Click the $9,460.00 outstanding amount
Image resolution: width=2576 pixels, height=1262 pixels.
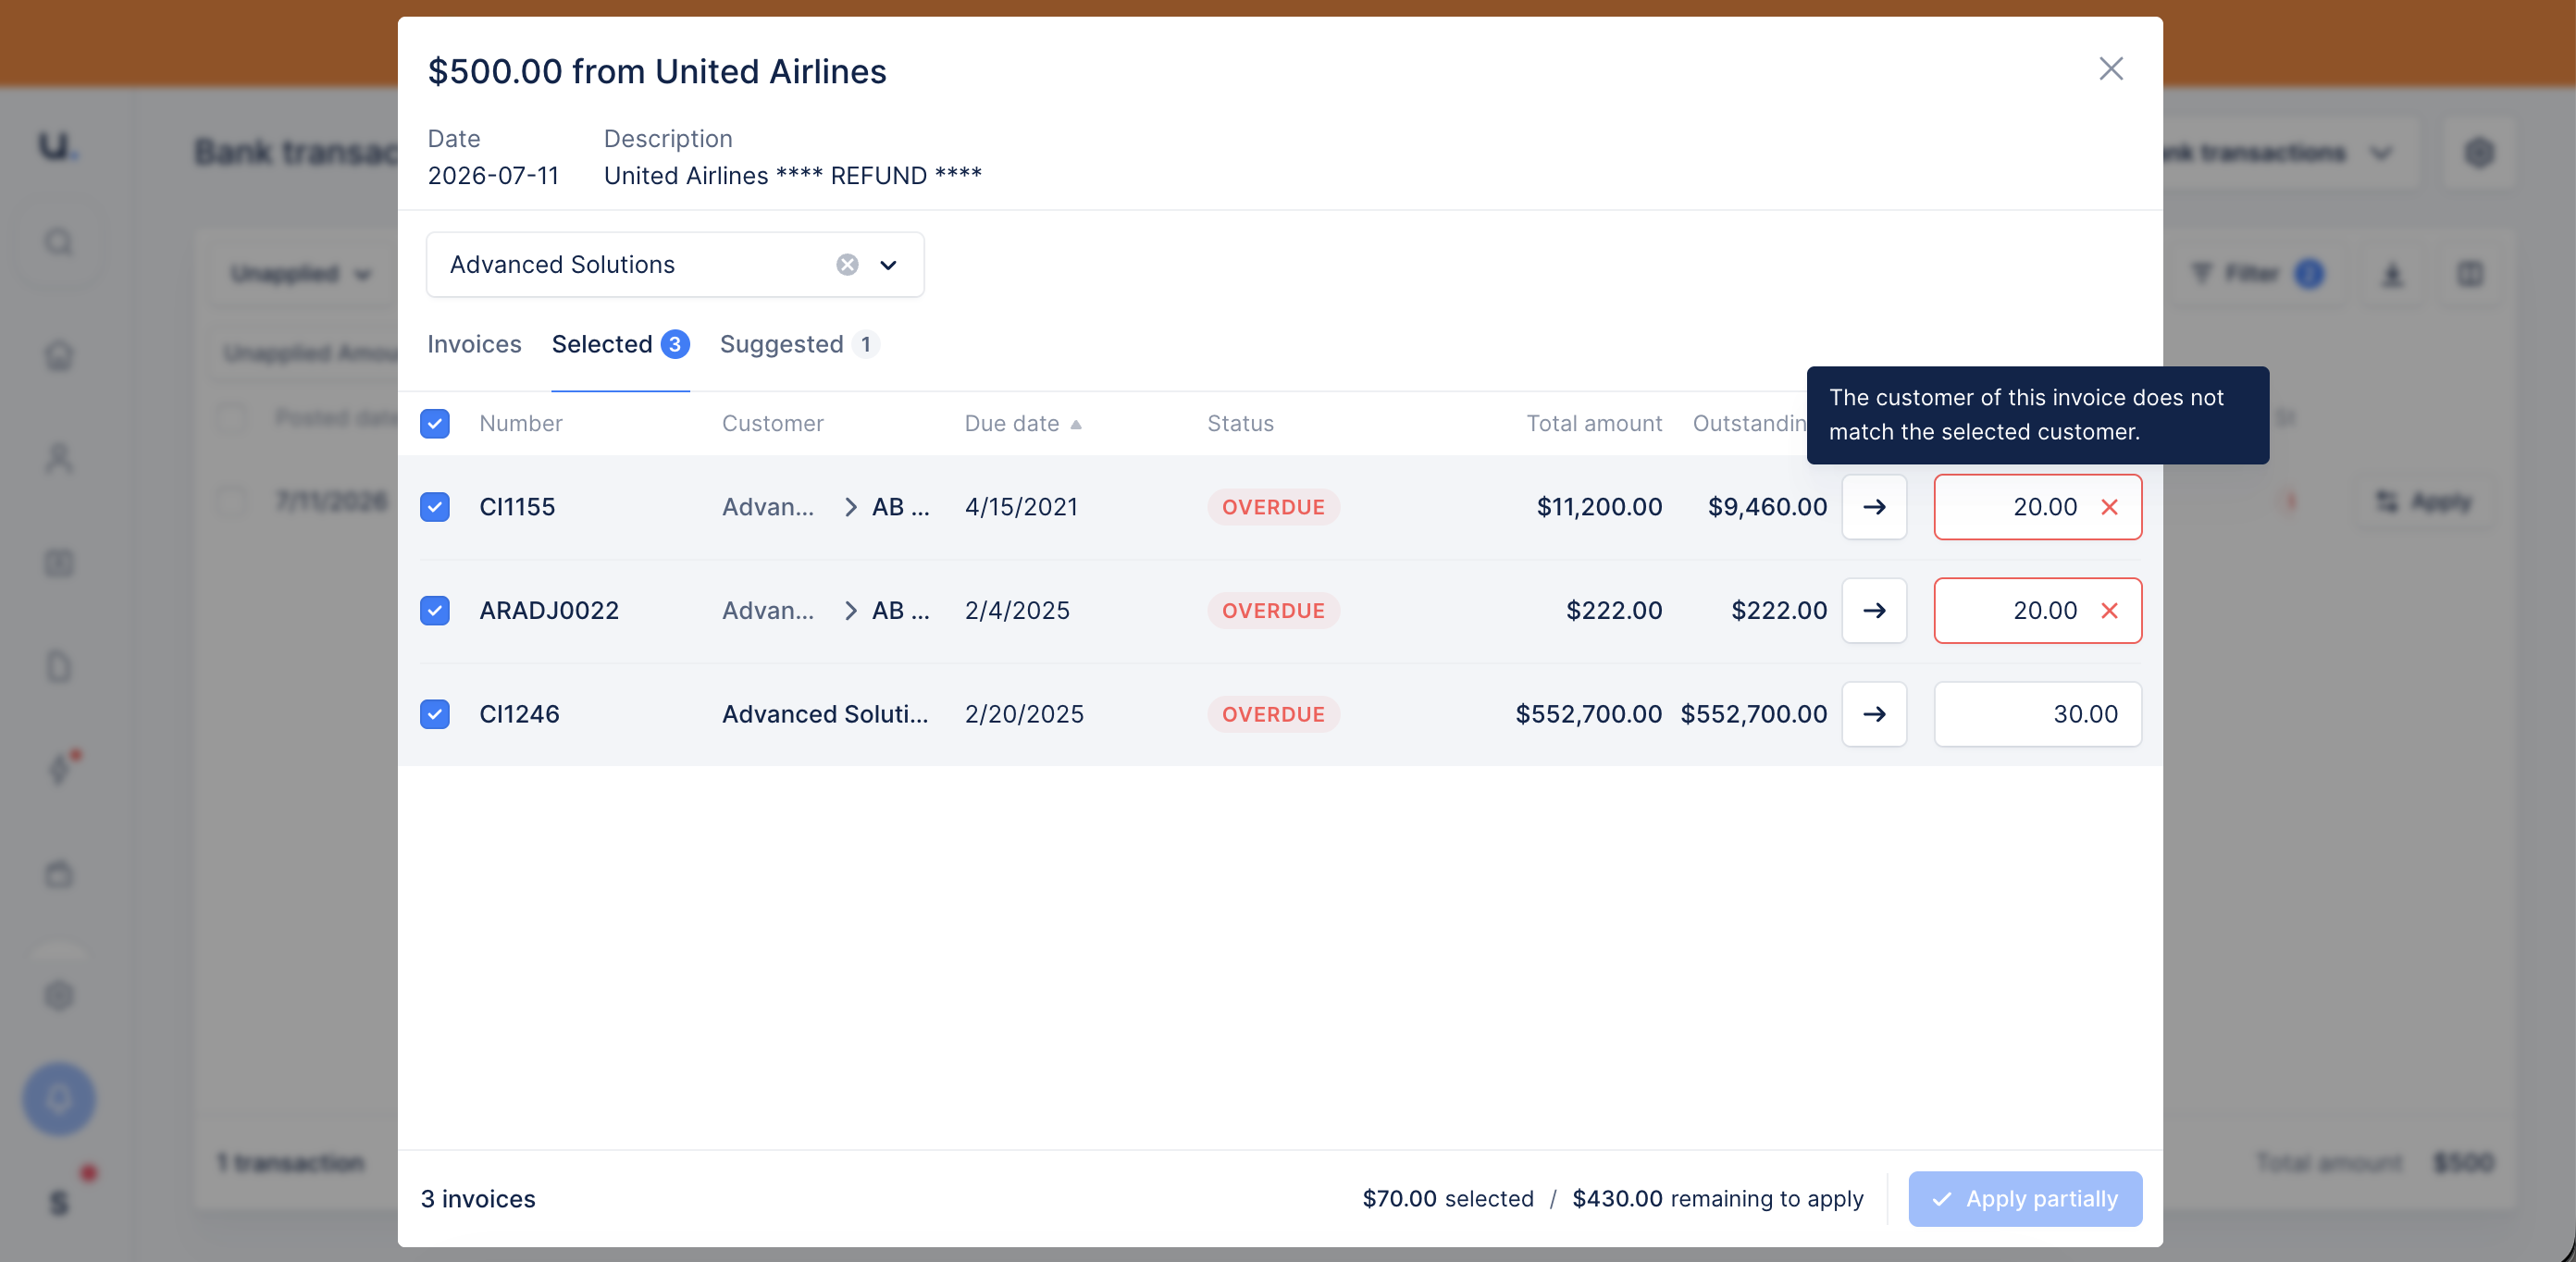[1767, 507]
